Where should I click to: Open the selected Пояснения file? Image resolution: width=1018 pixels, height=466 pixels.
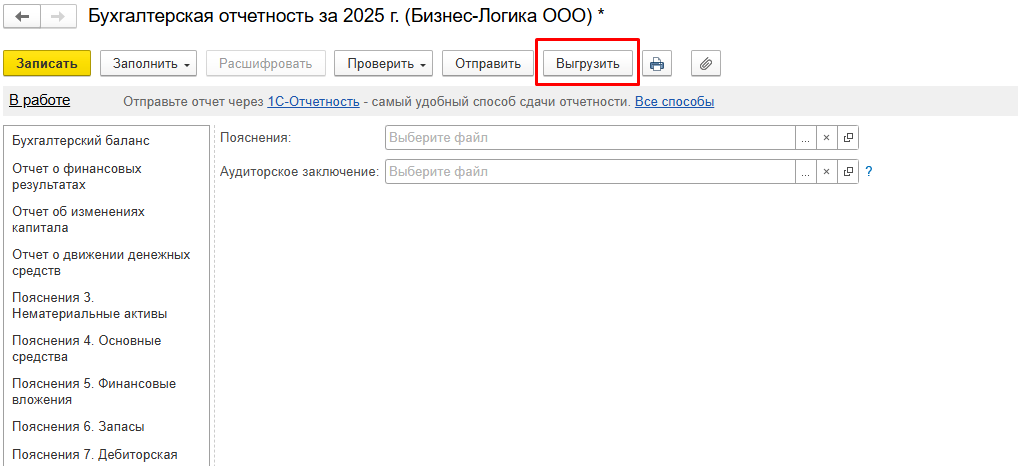[847, 138]
